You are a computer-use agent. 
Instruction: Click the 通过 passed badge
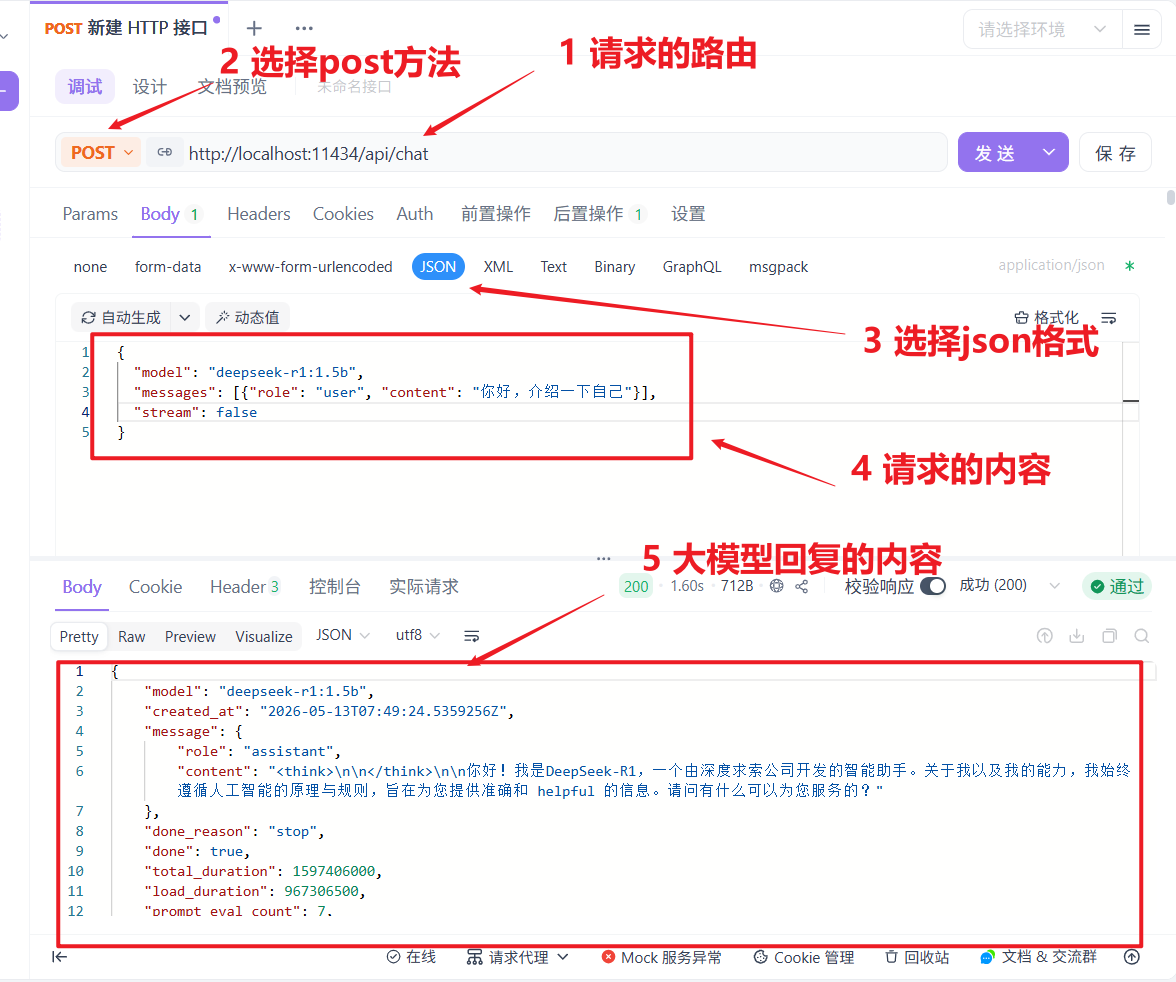(x=1117, y=587)
